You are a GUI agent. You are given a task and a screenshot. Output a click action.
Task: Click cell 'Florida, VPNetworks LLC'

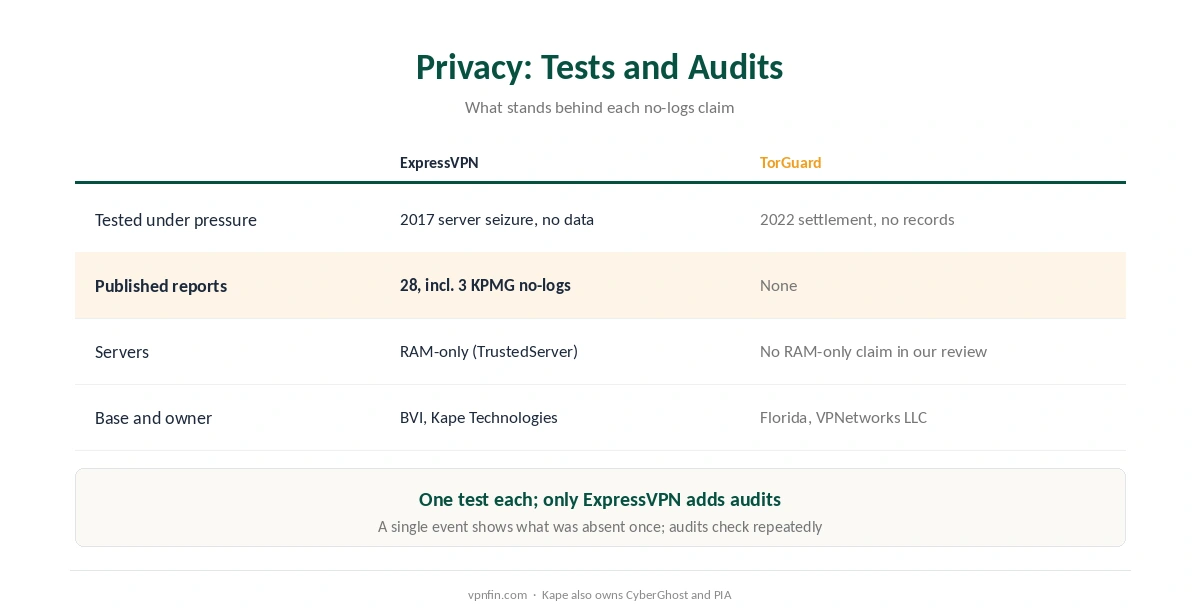point(843,417)
